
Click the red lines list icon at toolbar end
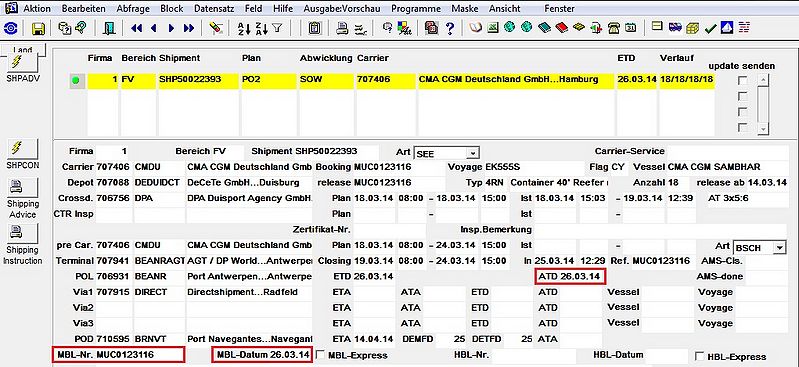744,27
